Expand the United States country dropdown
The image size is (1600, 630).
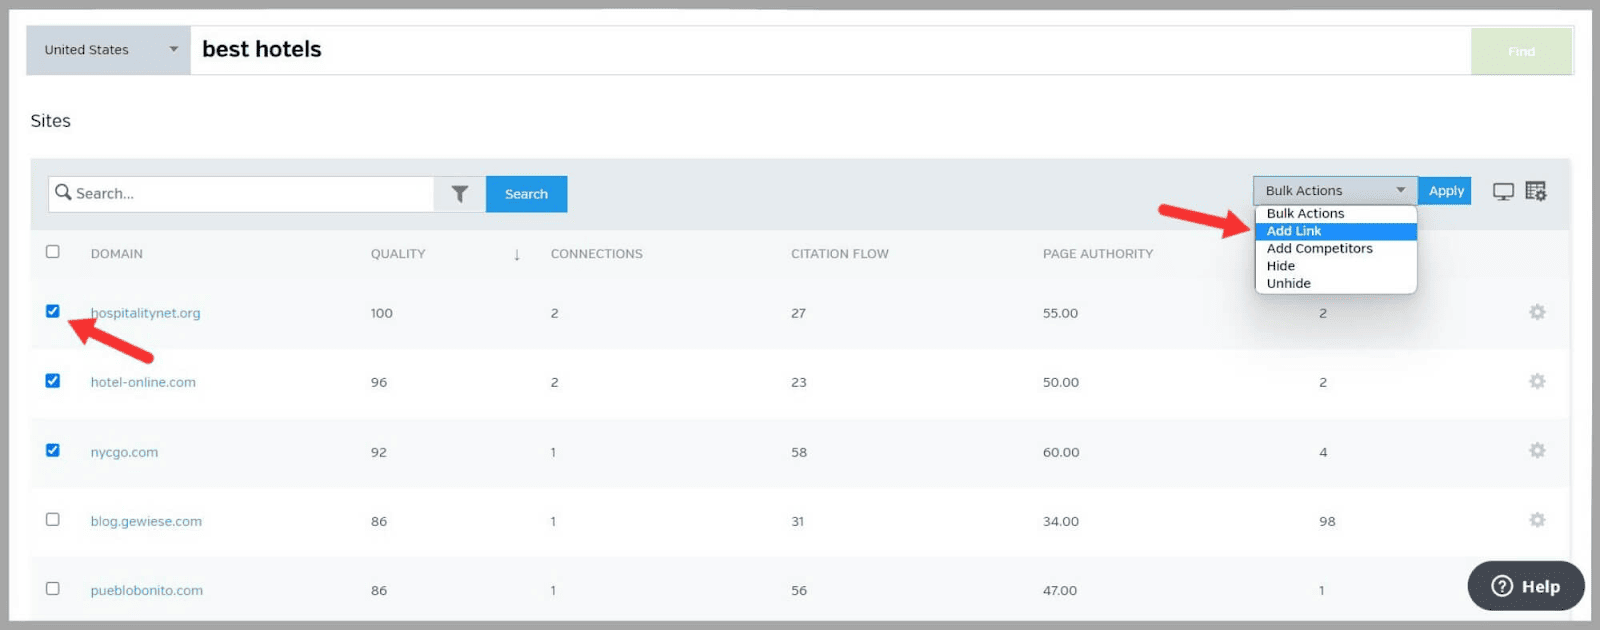(x=108, y=50)
